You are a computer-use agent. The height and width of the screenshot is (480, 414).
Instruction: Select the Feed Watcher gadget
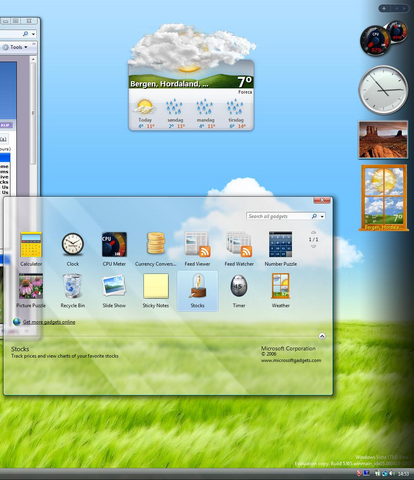[239, 249]
